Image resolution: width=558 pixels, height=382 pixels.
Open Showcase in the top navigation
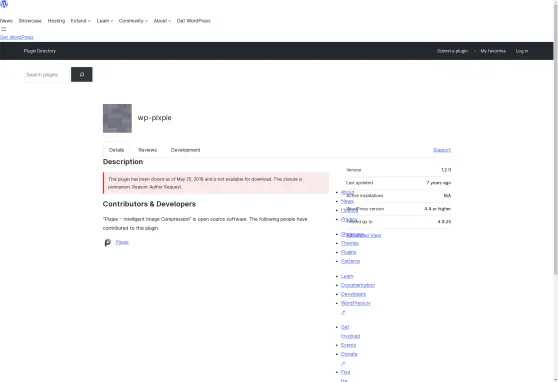(30, 21)
